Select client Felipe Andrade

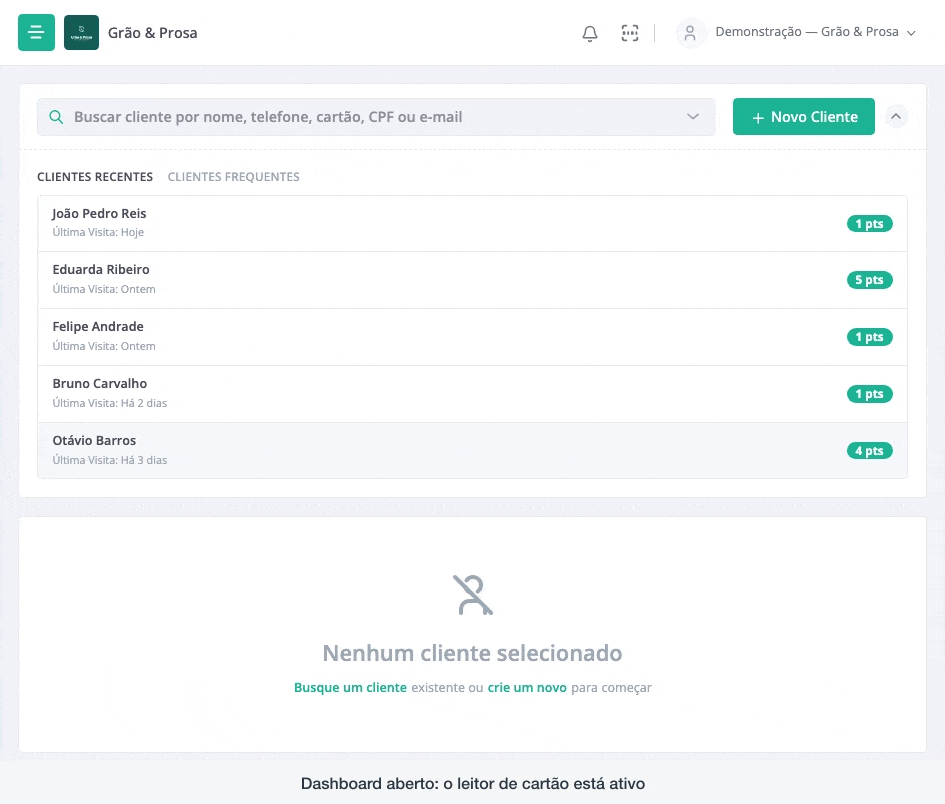[x=472, y=337]
